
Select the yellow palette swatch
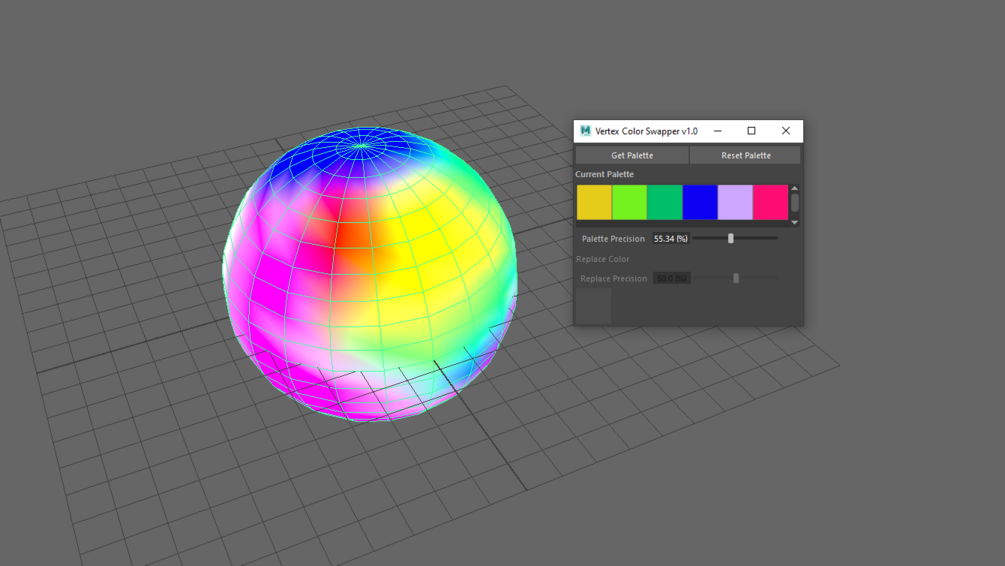click(594, 203)
